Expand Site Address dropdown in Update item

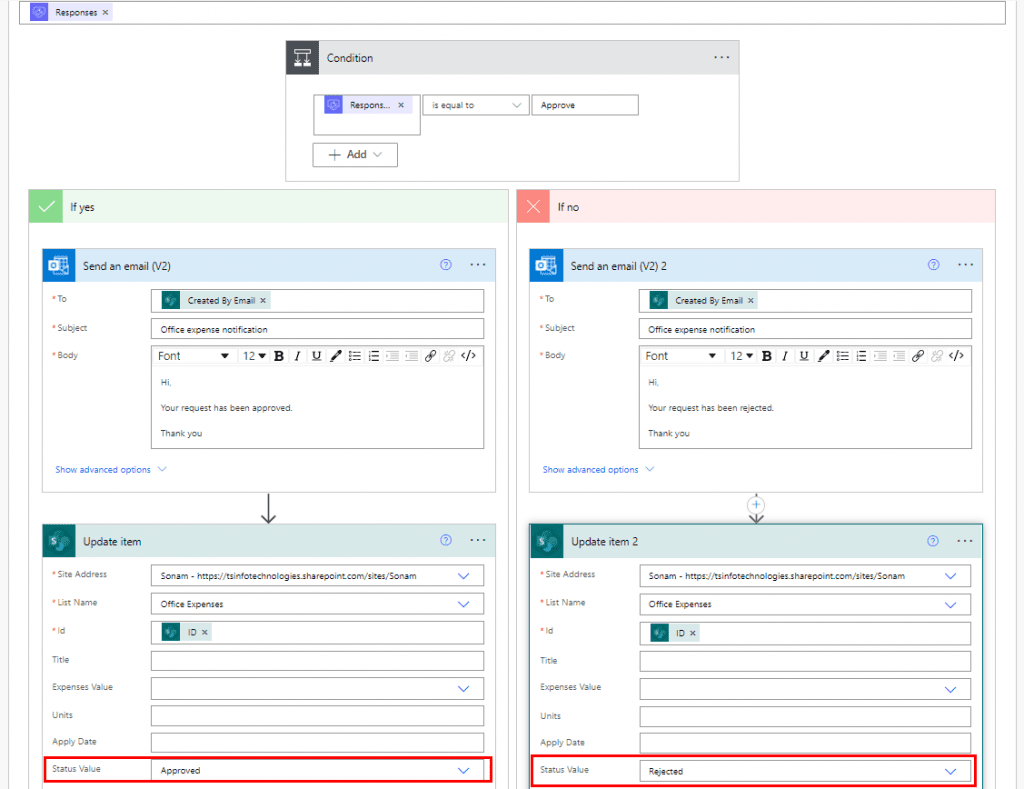pyautogui.click(x=464, y=576)
